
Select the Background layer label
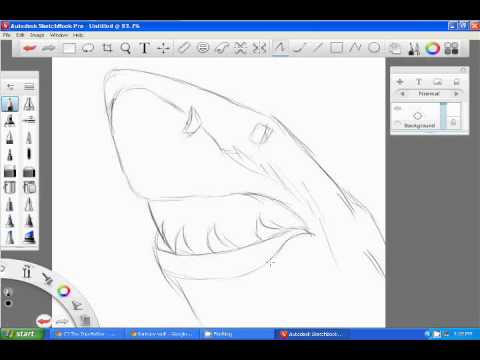coord(419,126)
